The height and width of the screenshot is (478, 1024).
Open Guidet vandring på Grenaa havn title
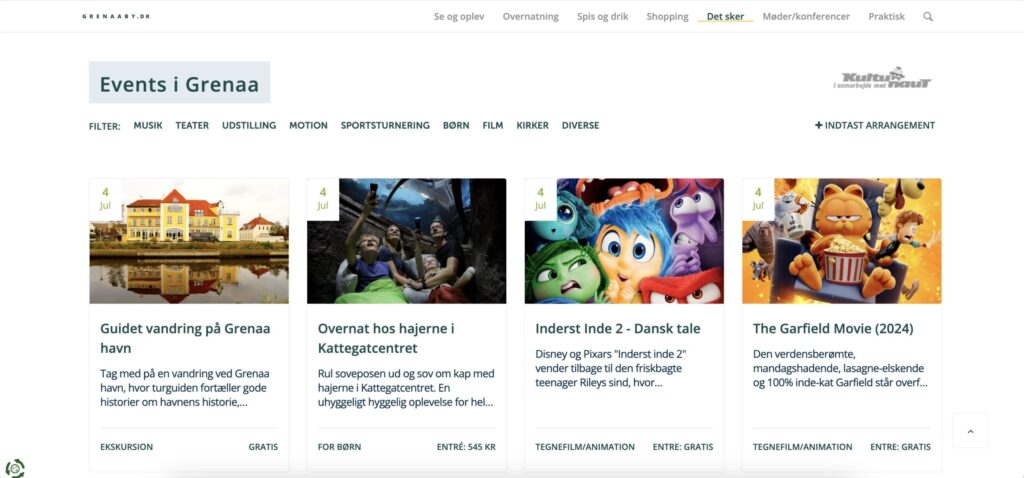(185, 338)
